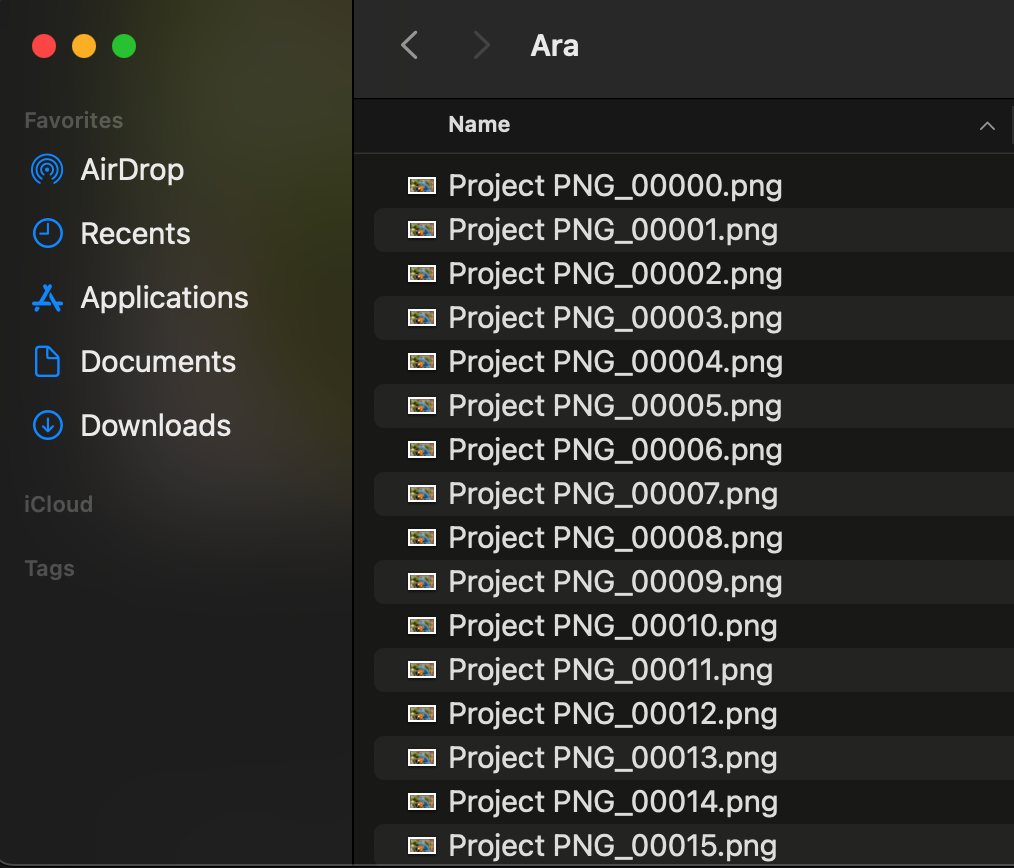Click the Recents clock icon
The height and width of the screenshot is (868, 1014).
[x=47, y=234]
